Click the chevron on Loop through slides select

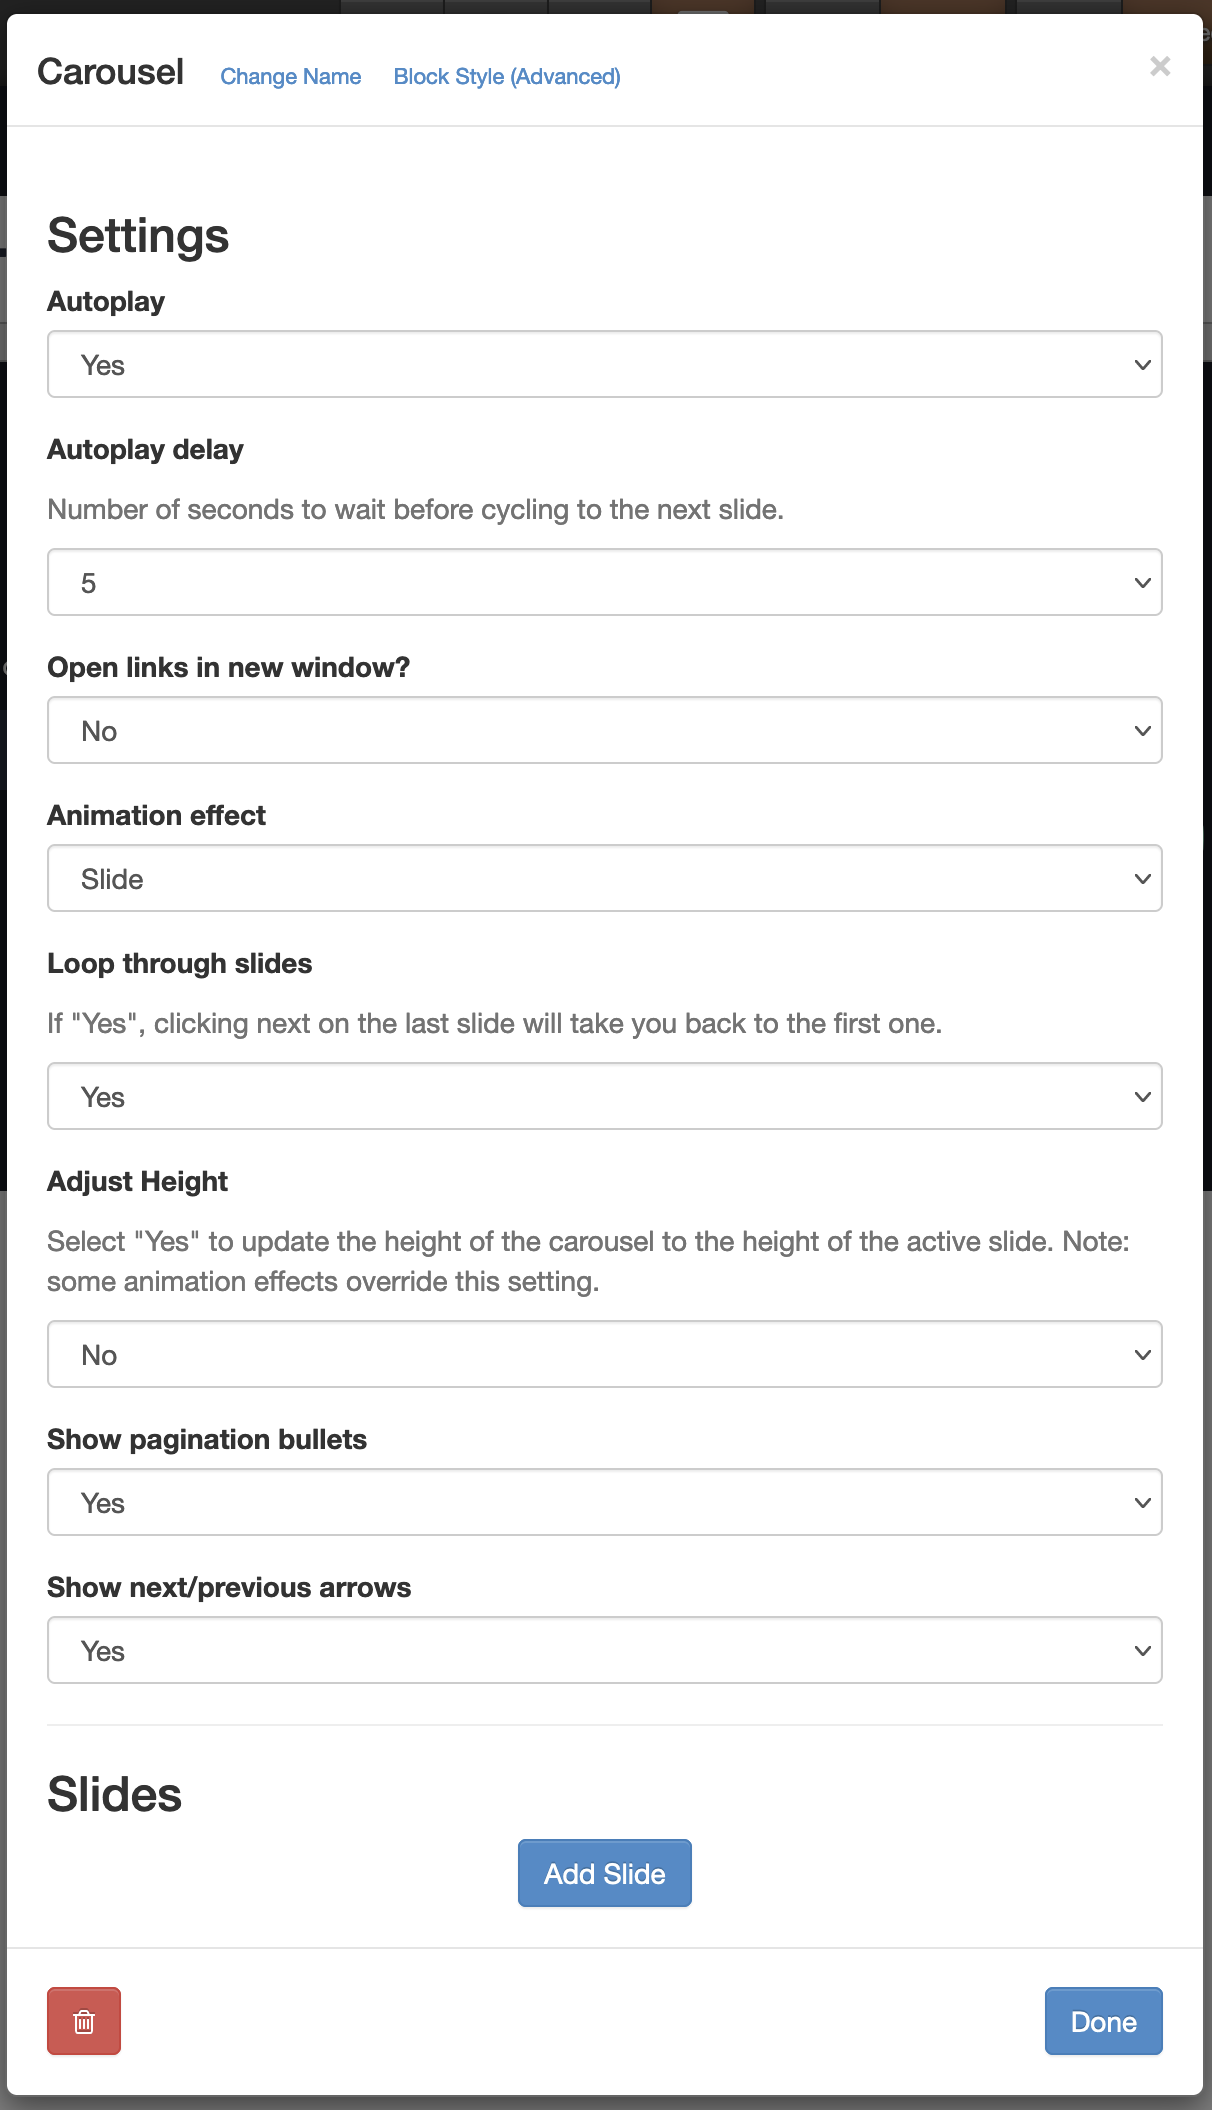point(1142,1097)
